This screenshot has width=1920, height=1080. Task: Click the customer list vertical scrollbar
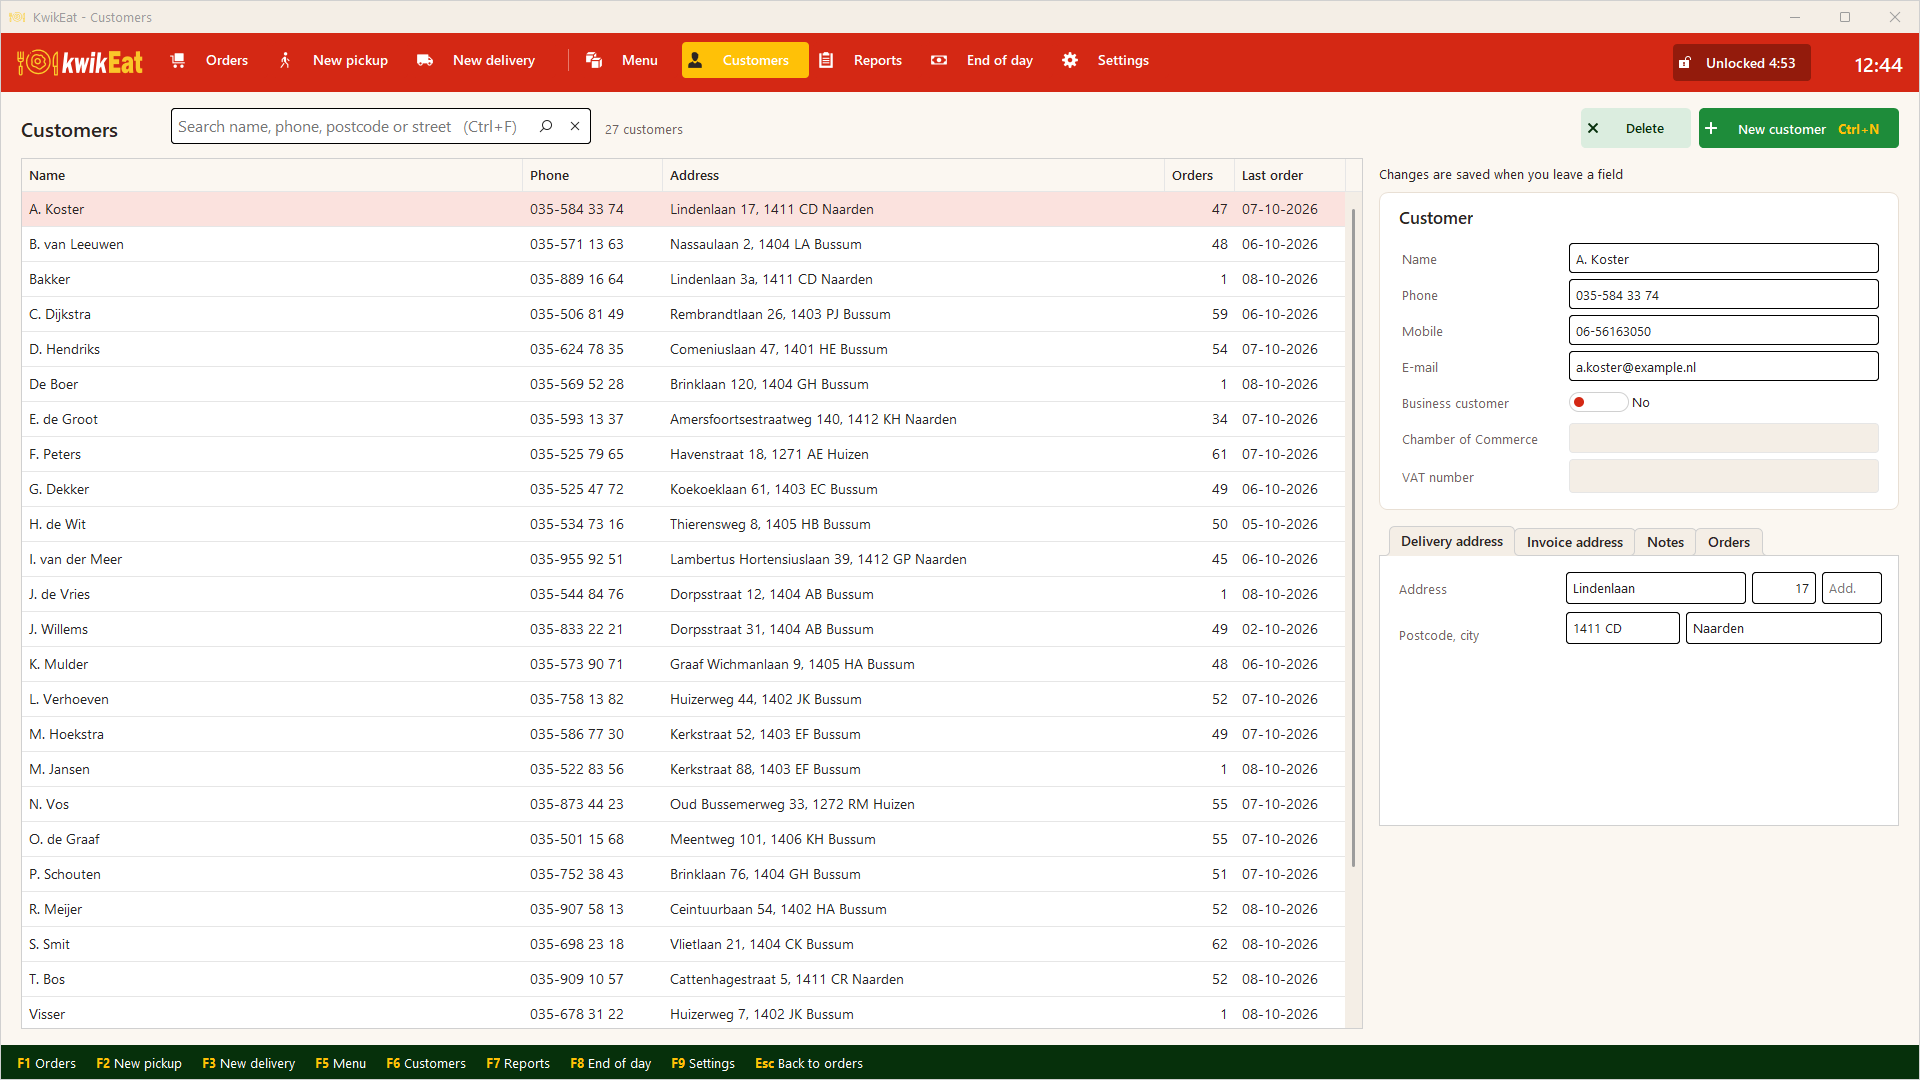click(1353, 538)
